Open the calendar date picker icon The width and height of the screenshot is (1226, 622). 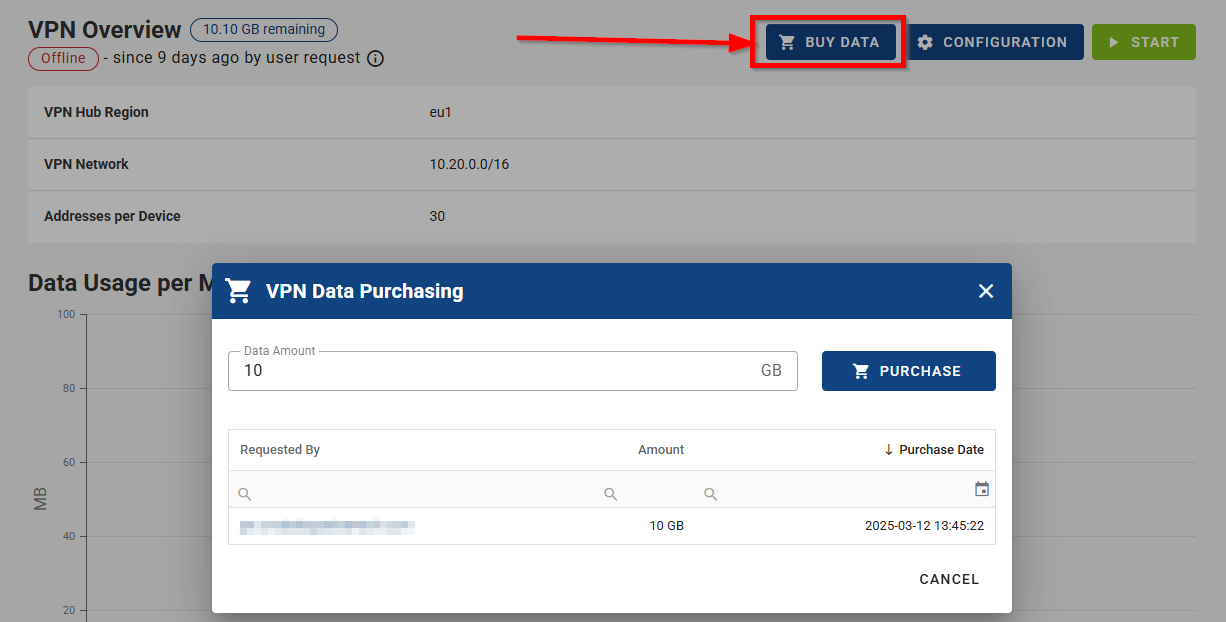pyautogui.click(x=981, y=489)
